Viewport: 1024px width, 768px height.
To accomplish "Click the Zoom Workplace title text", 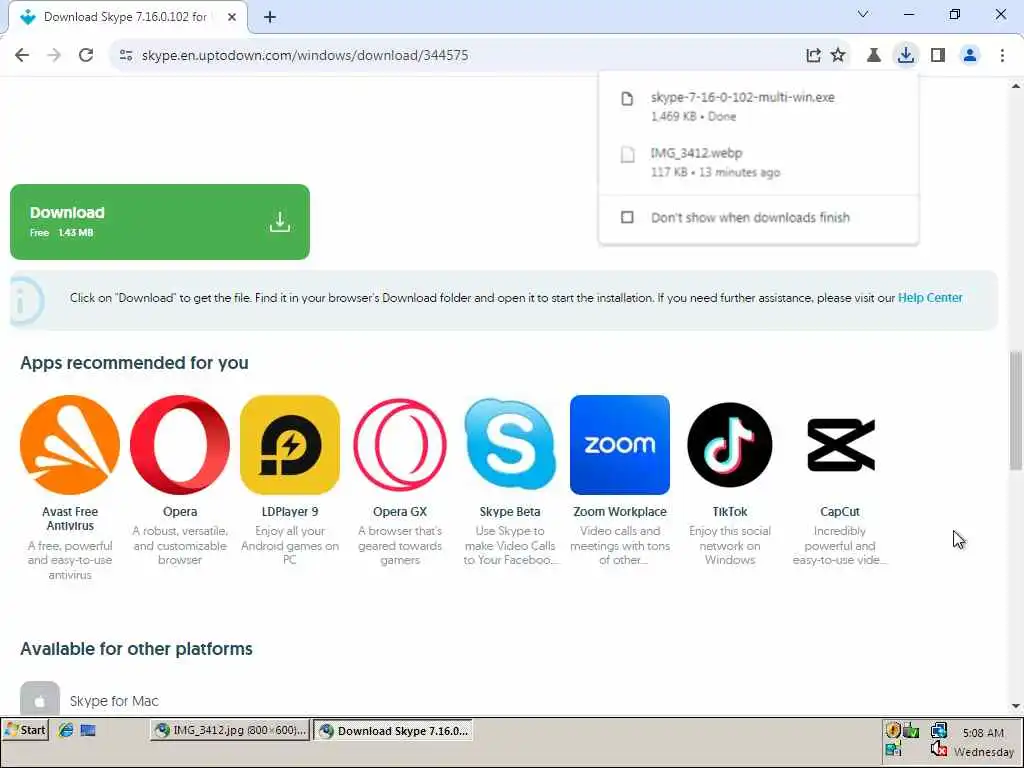I will pyautogui.click(x=620, y=511).
